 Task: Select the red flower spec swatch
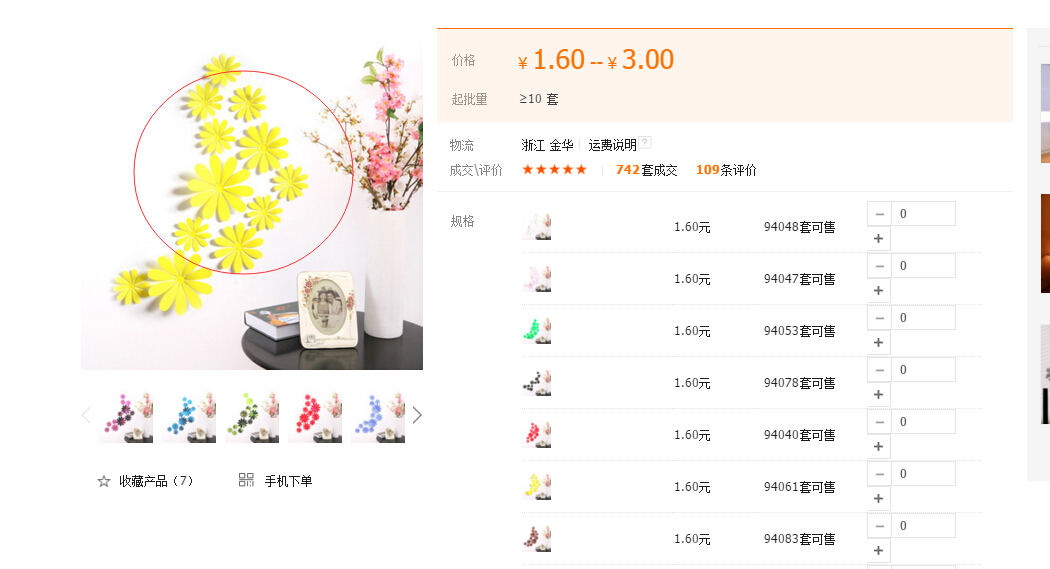pyautogui.click(x=536, y=434)
